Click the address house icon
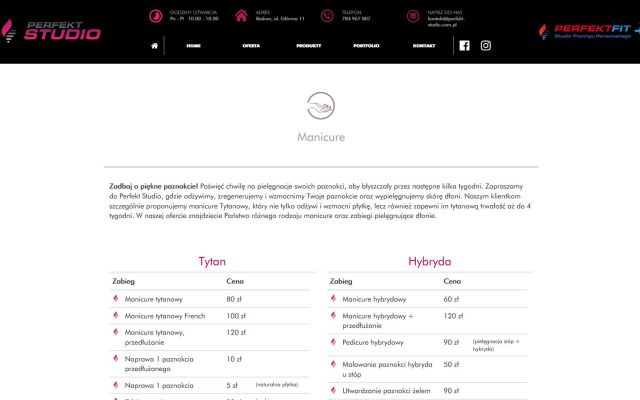640x400 pixels. pos(241,15)
